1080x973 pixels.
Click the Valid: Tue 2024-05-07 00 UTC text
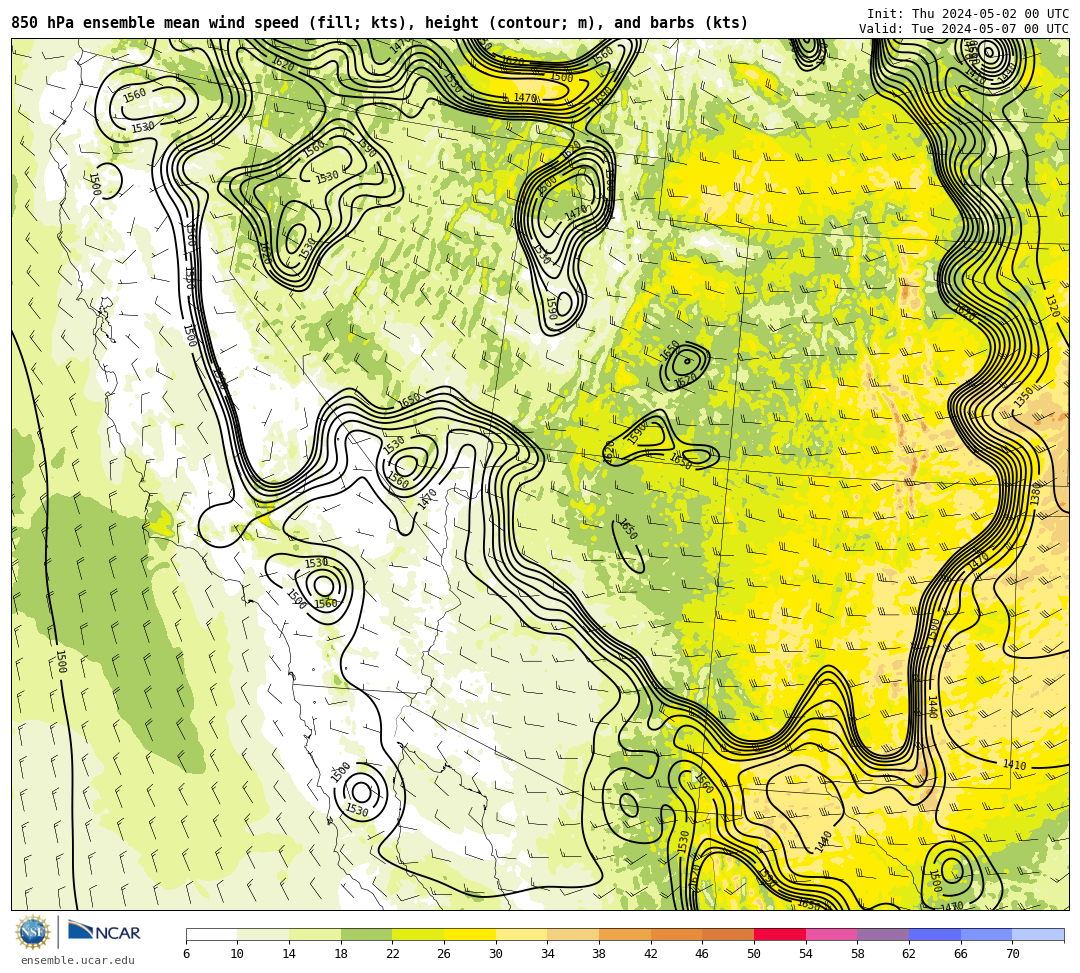[964, 29]
